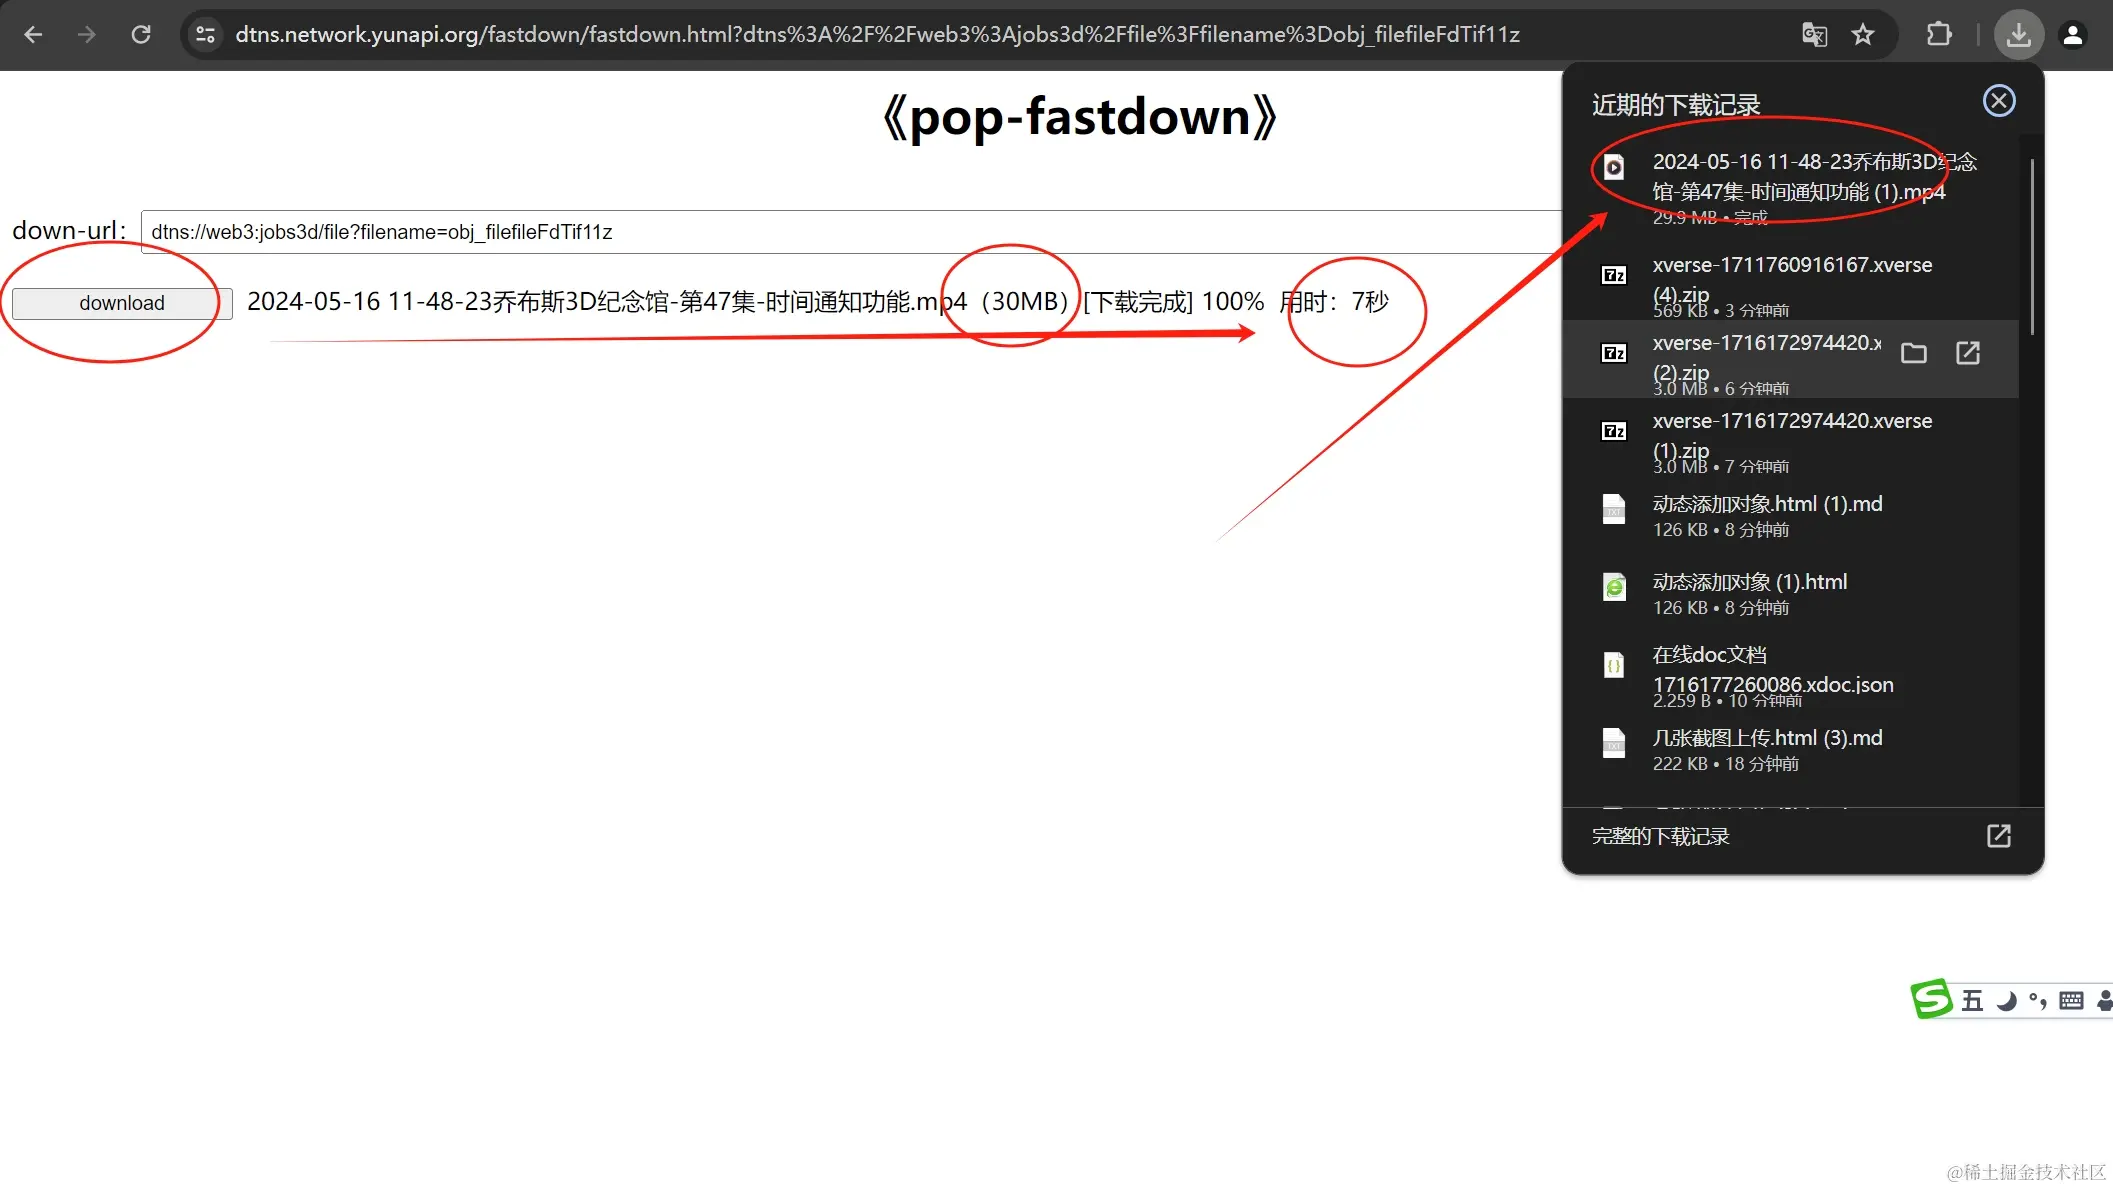This screenshot has width=2113, height=1189.
Task: Open the user profile avatar
Action: pyautogui.click(x=2073, y=35)
